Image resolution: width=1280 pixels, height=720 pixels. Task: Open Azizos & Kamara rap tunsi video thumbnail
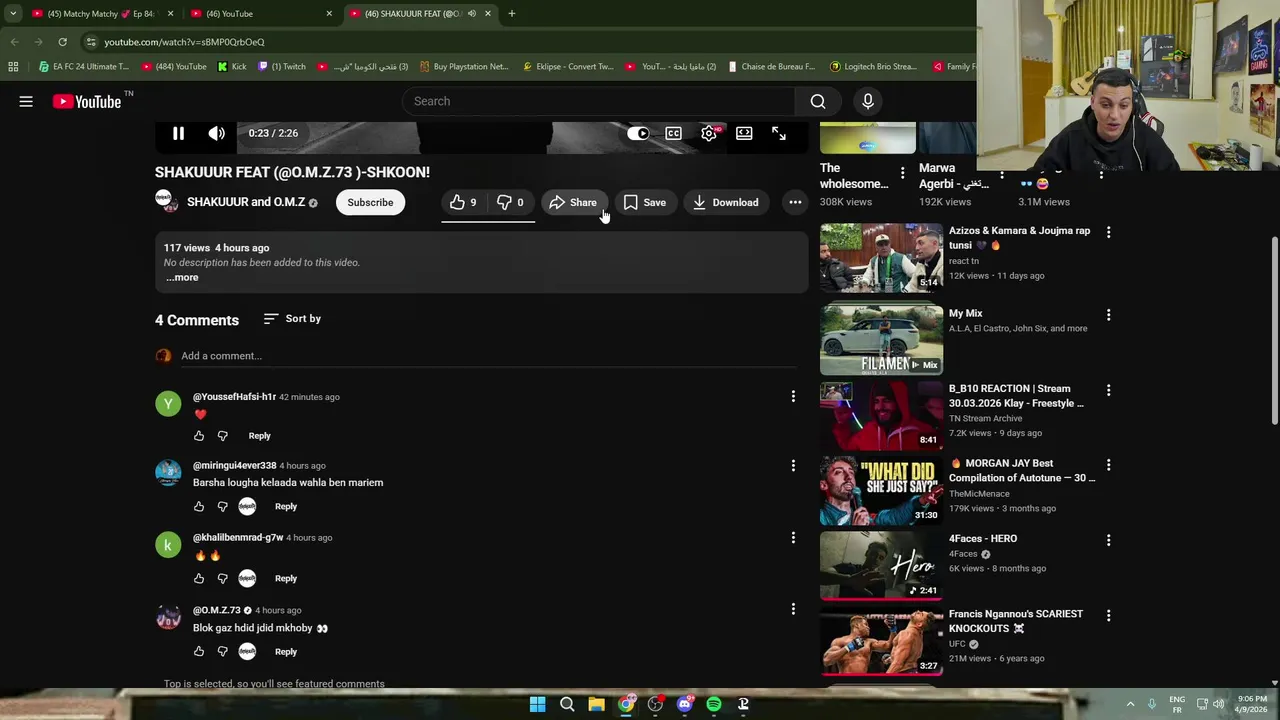point(881,257)
